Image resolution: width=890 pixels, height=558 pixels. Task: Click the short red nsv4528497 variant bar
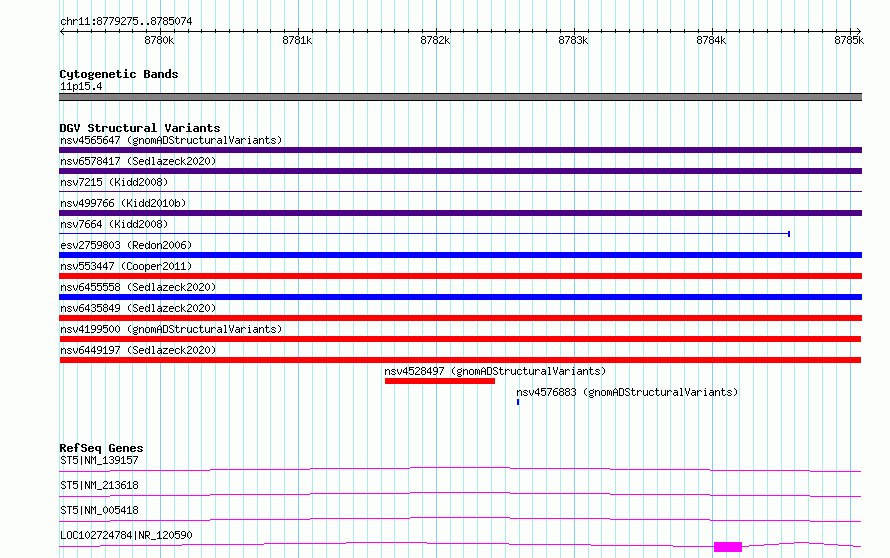coord(440,381)
